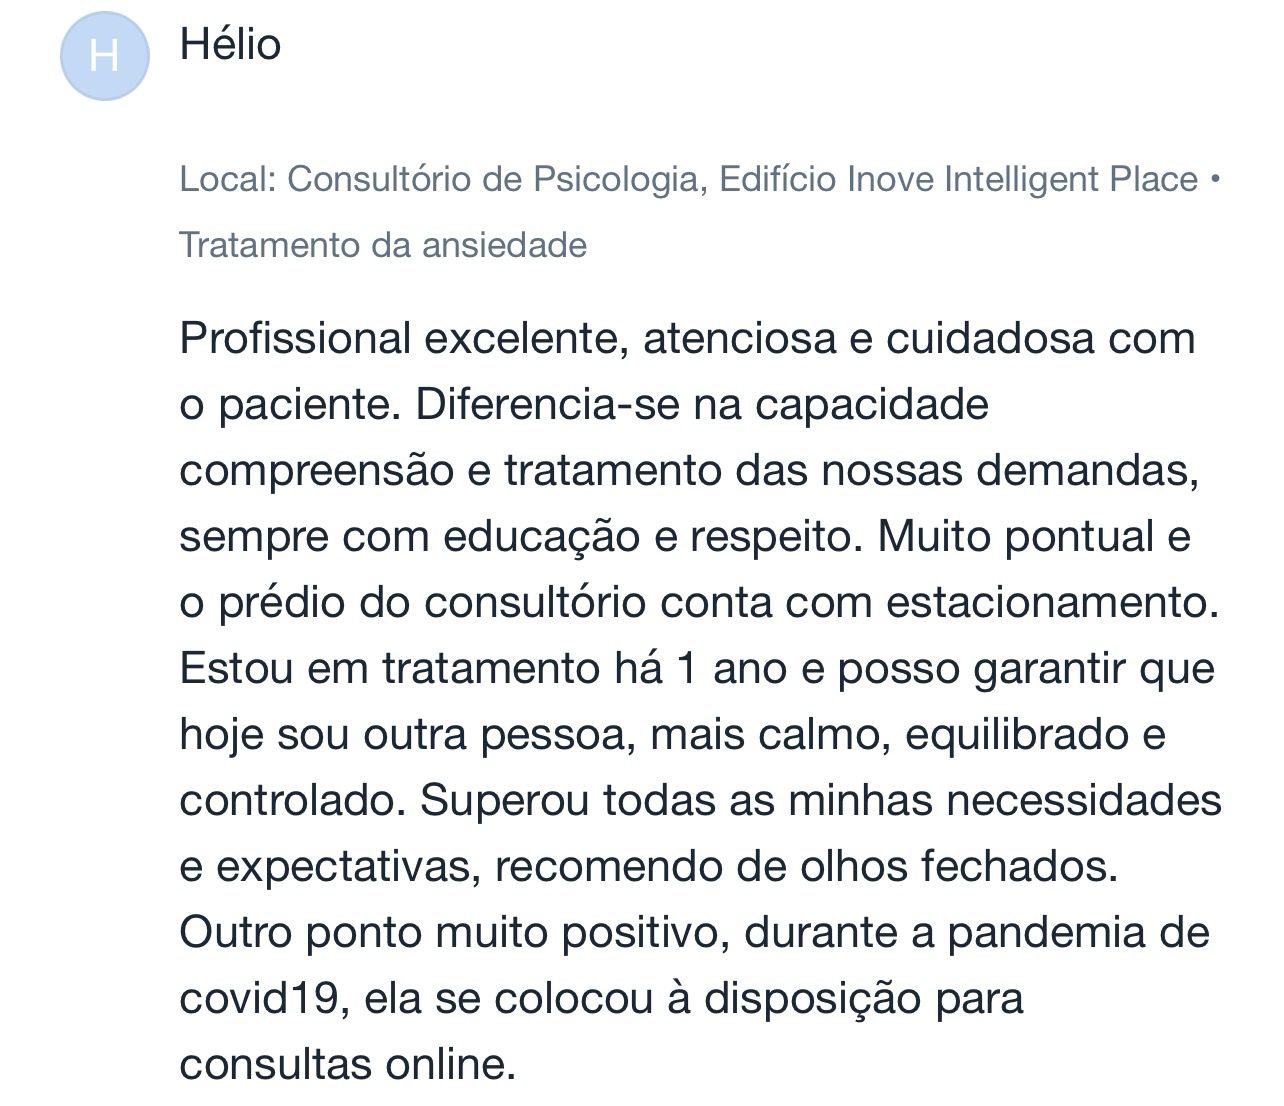Click the round "H" avatar icon
Viewport: 1284px width, 1106px height.
tap(105, 56)
